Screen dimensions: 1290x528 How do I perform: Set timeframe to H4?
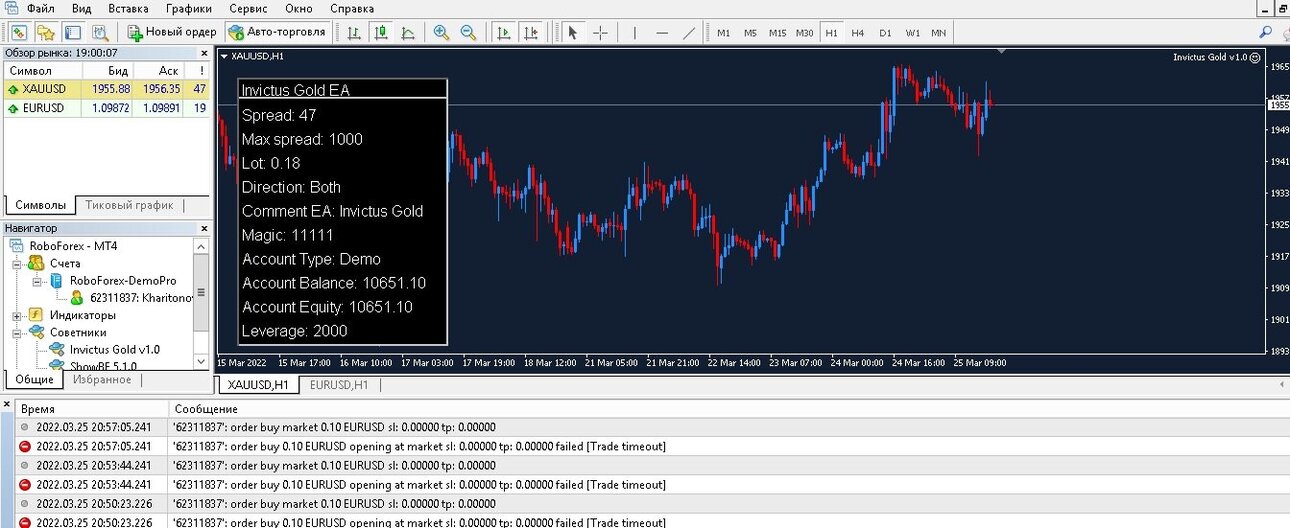coord(858,33)
